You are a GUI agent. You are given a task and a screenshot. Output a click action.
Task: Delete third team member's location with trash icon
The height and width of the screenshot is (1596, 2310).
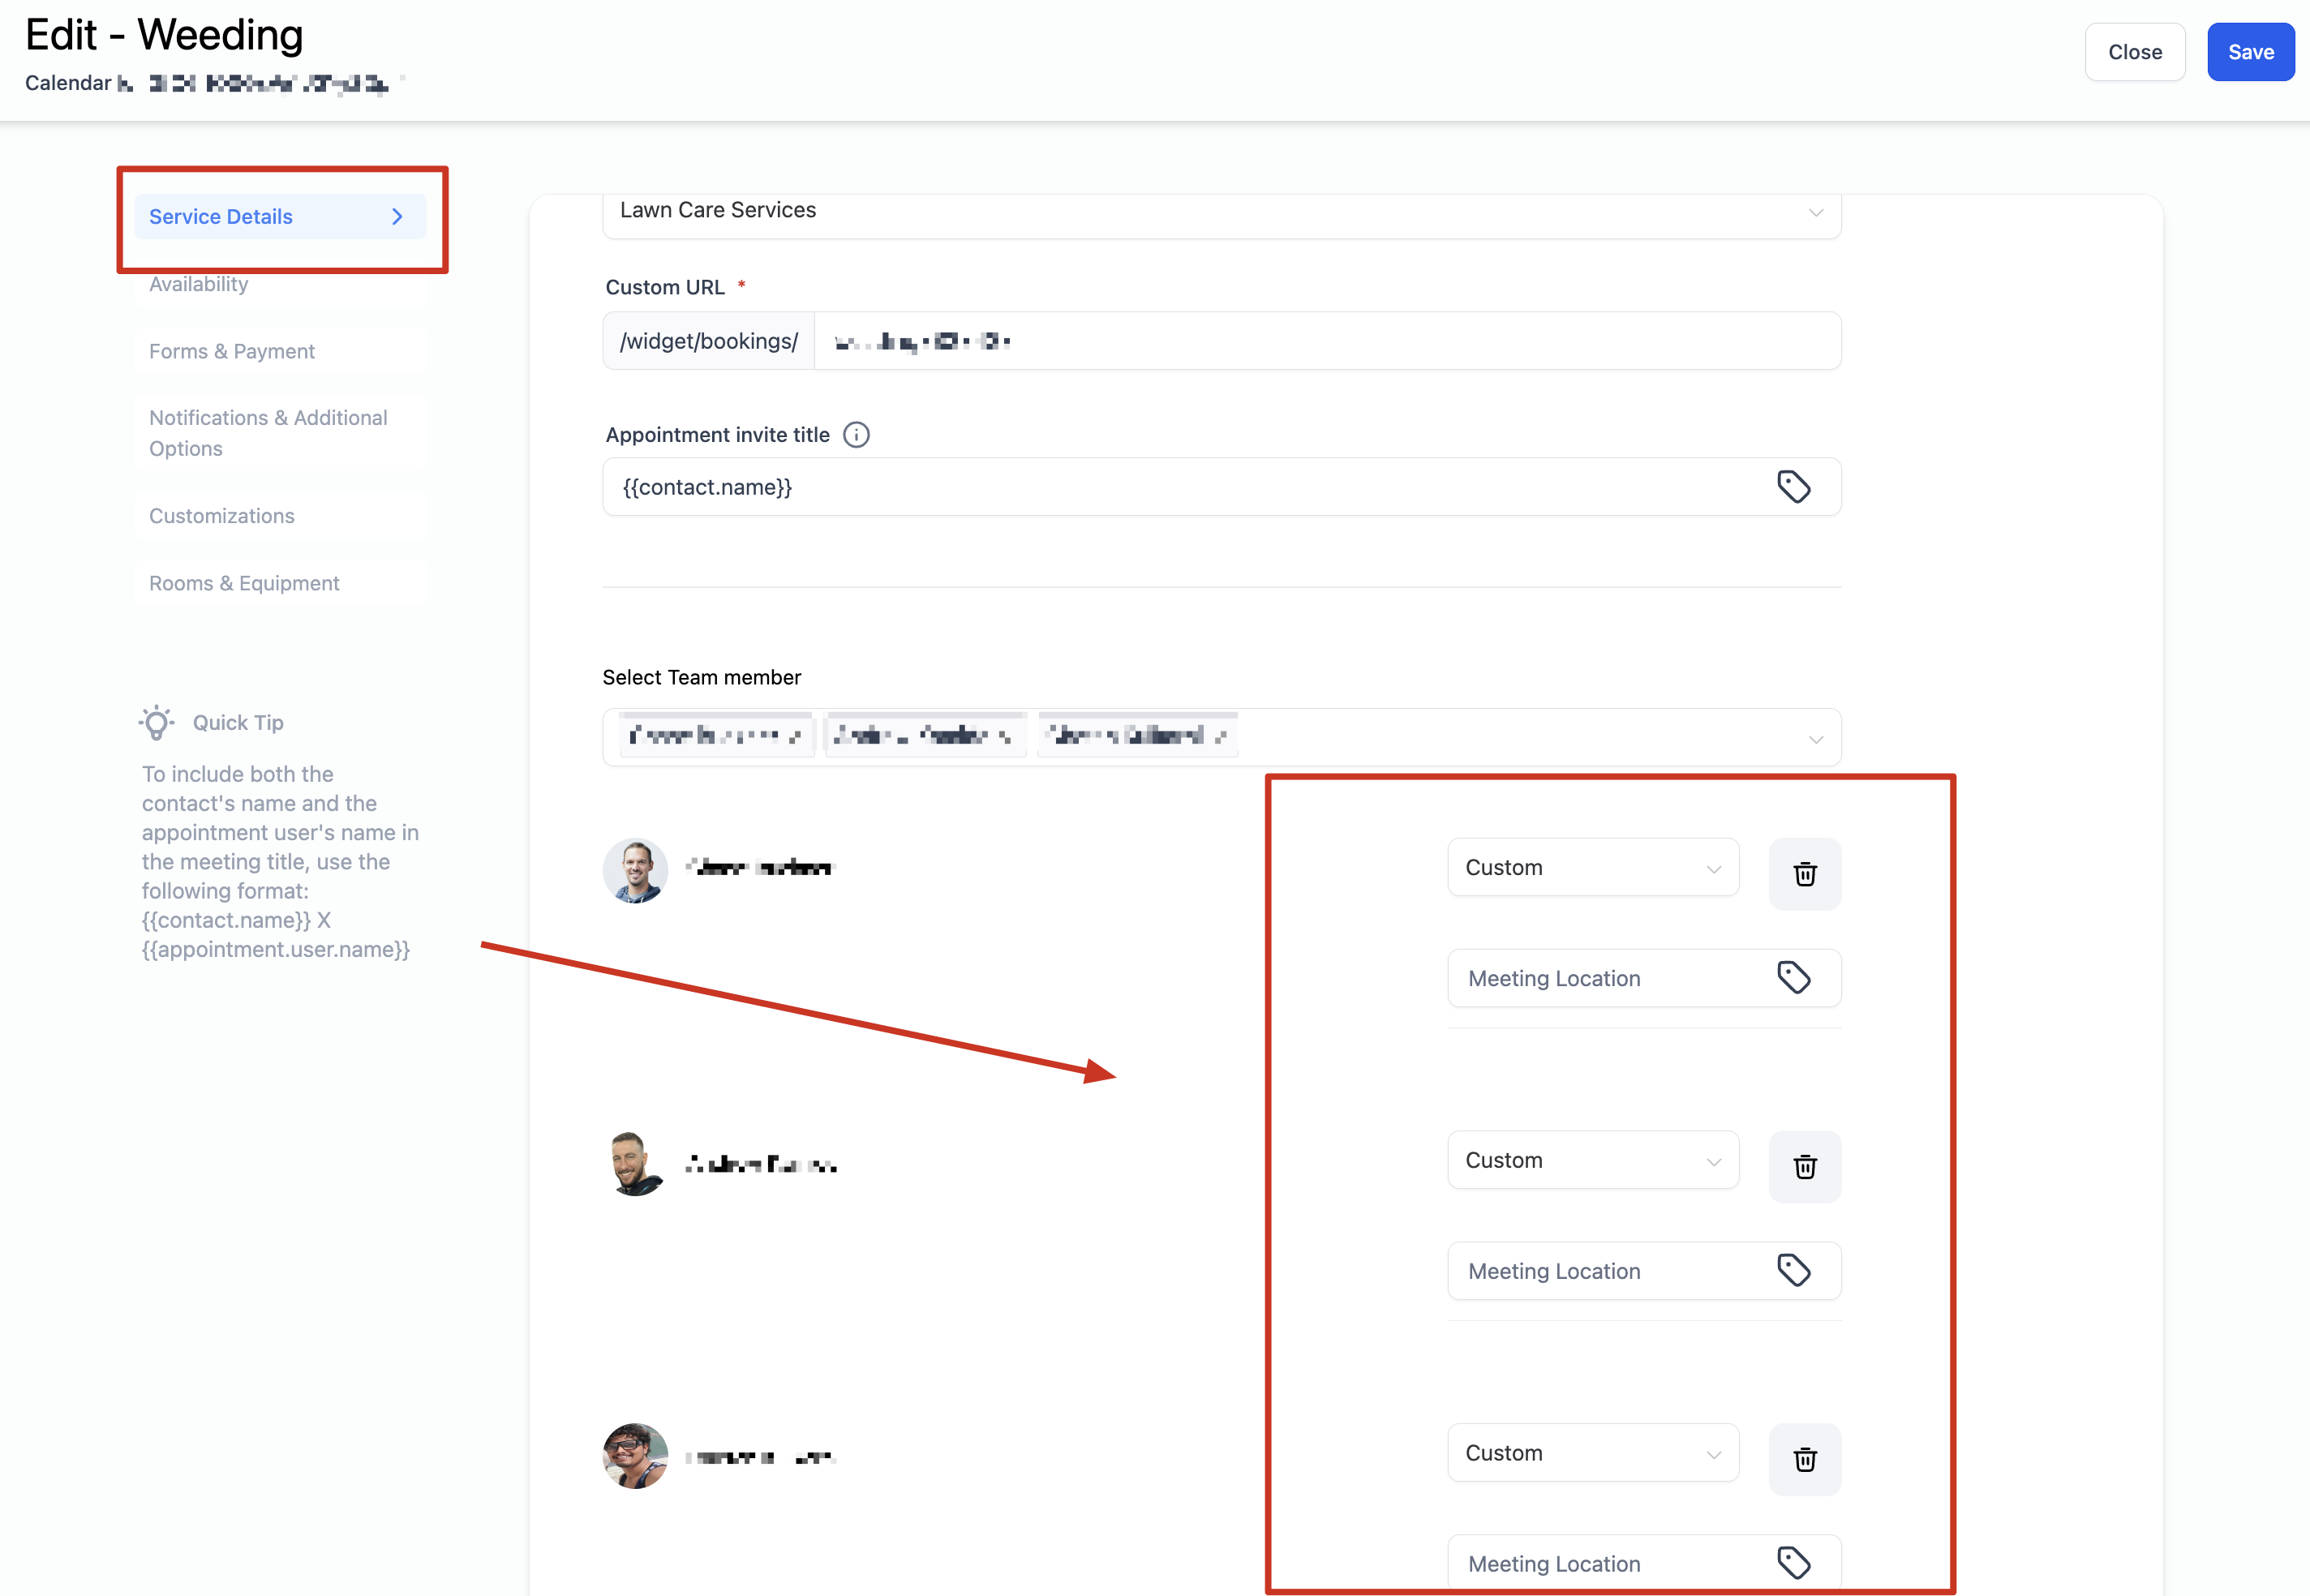tap(1804, 1459)
